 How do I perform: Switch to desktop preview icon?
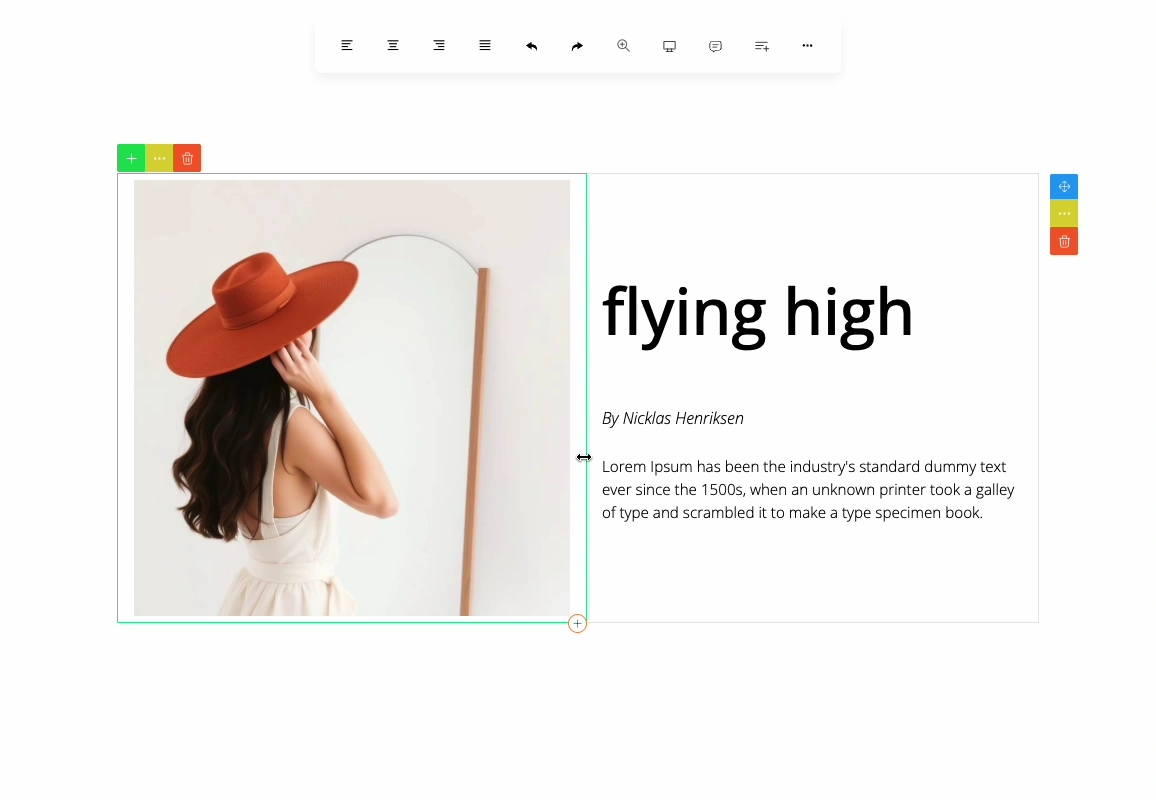click(670, 46)
